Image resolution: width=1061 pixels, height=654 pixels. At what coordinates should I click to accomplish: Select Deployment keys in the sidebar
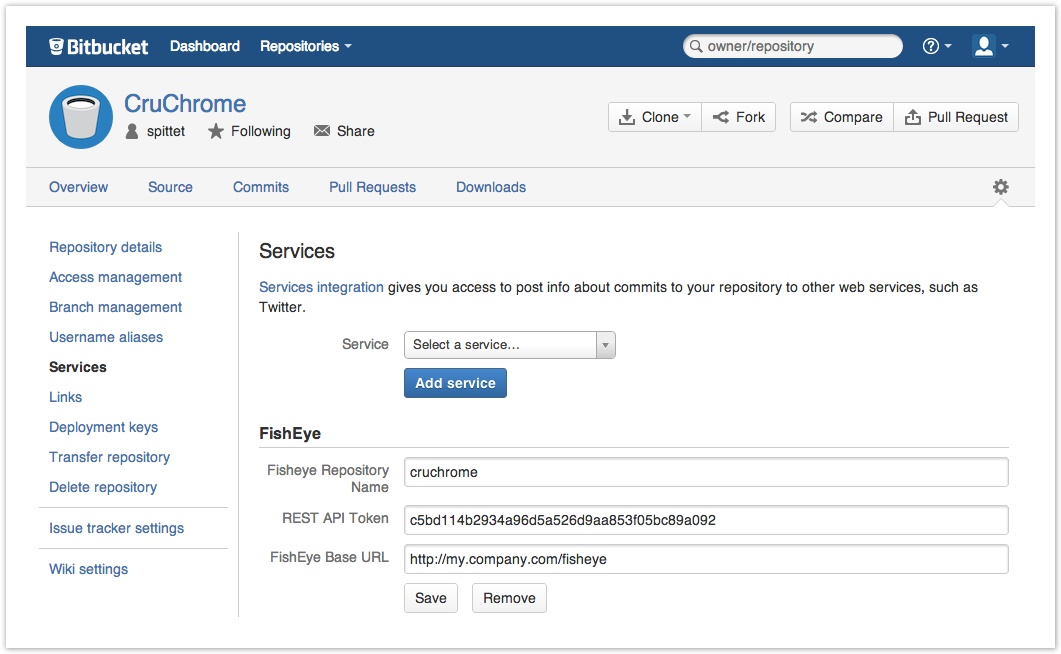[x=103, y=427]
